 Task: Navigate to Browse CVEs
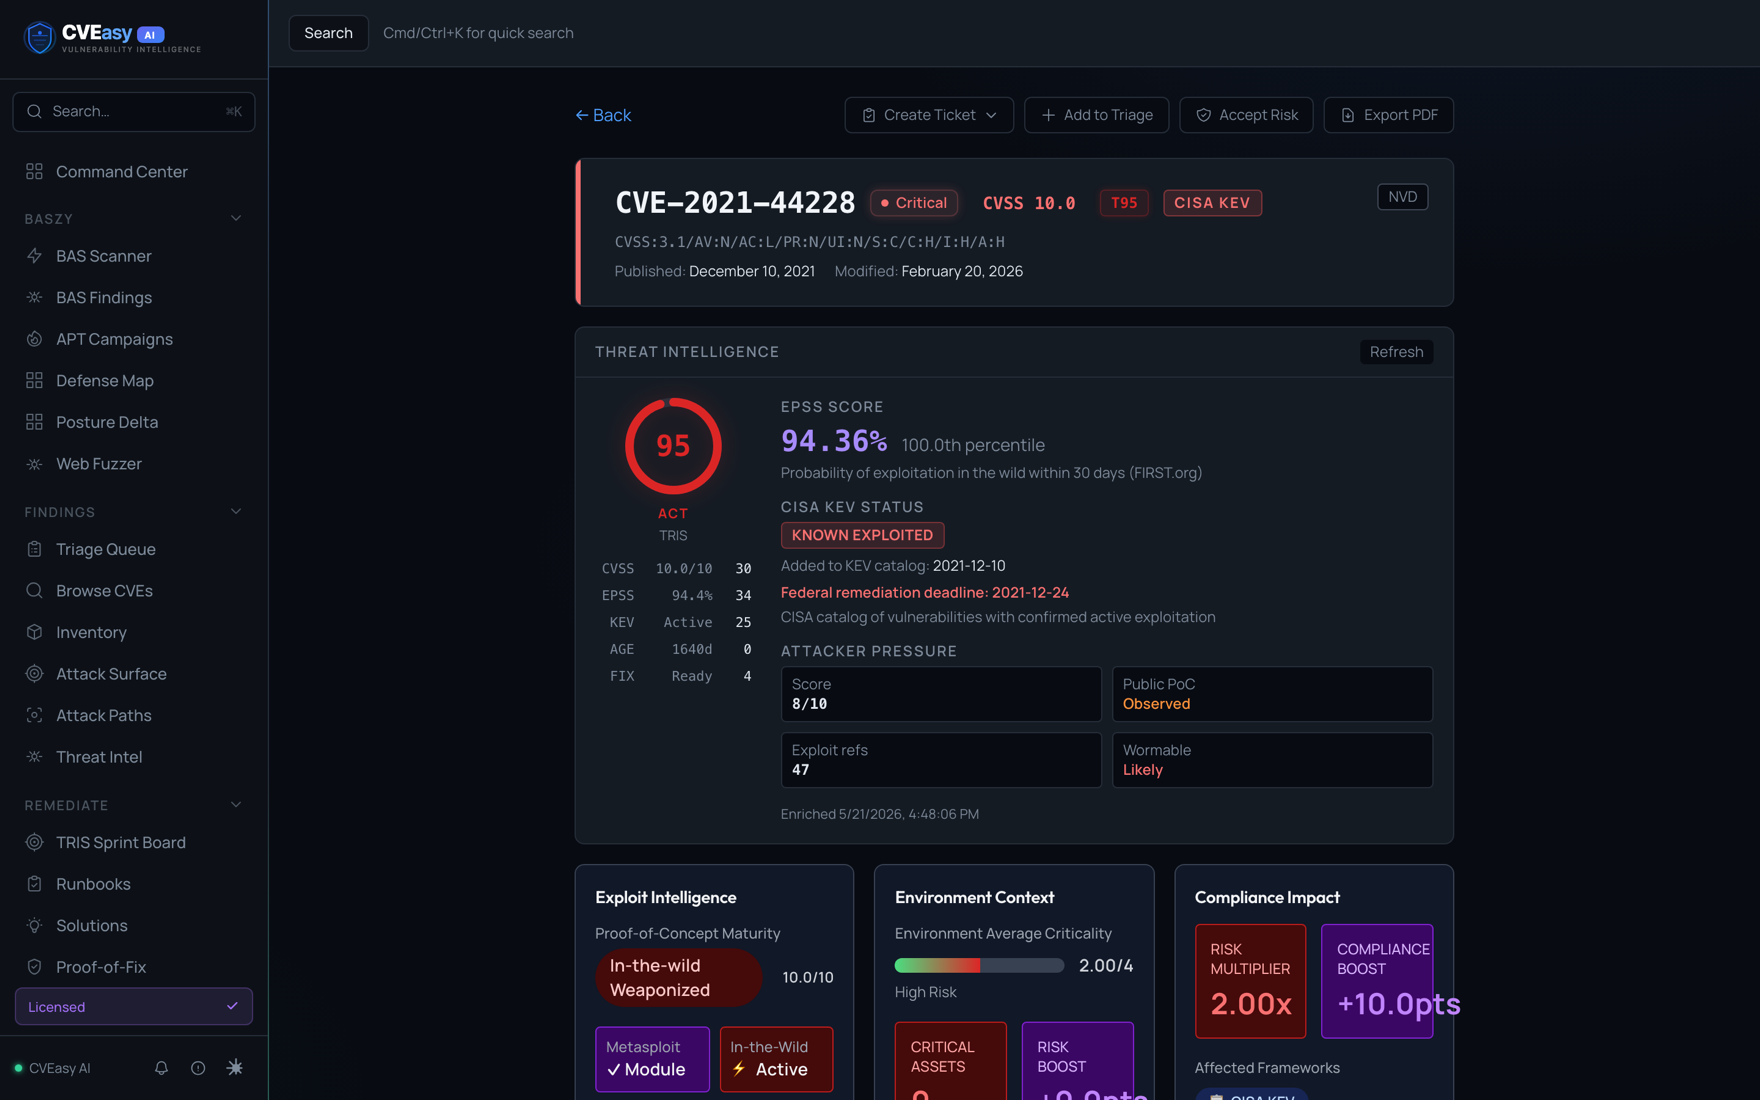134,591
